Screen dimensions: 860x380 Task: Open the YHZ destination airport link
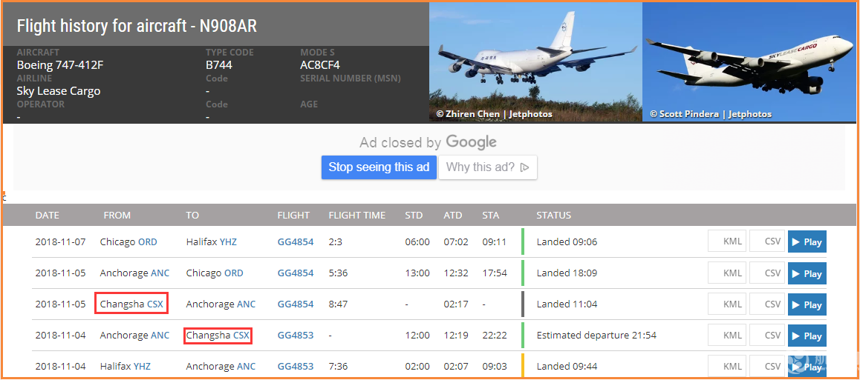pos(228,242)
